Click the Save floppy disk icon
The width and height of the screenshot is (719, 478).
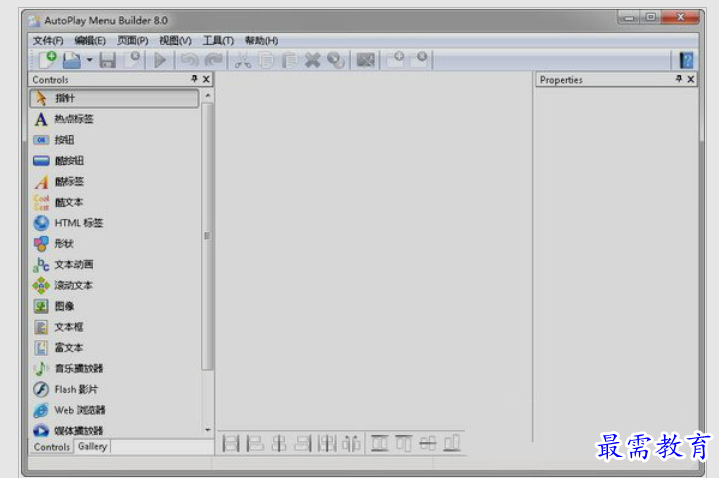(108, 60)
